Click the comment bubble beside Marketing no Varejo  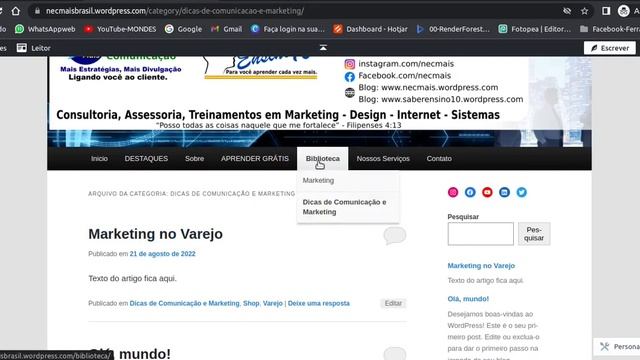[395, 236]
